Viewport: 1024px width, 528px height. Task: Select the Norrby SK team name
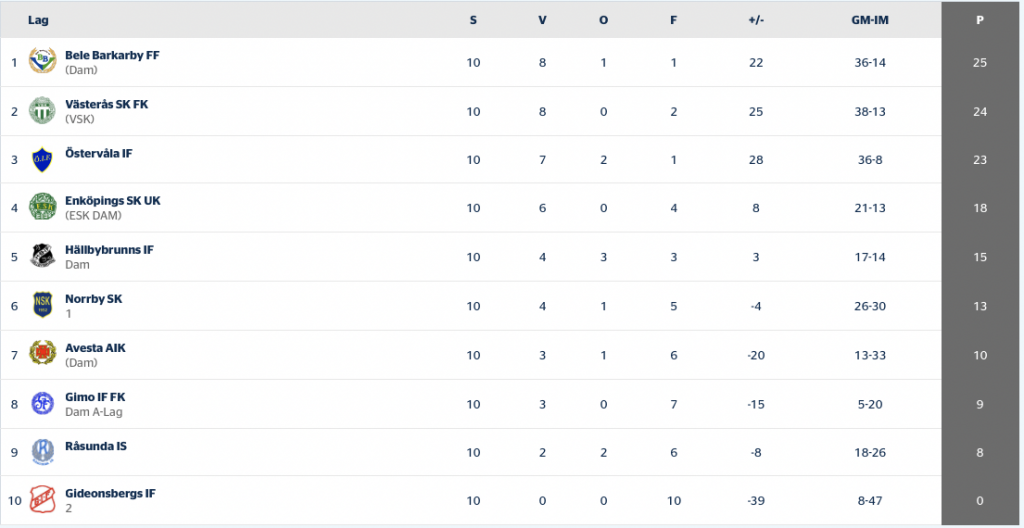tap(93, 299)
